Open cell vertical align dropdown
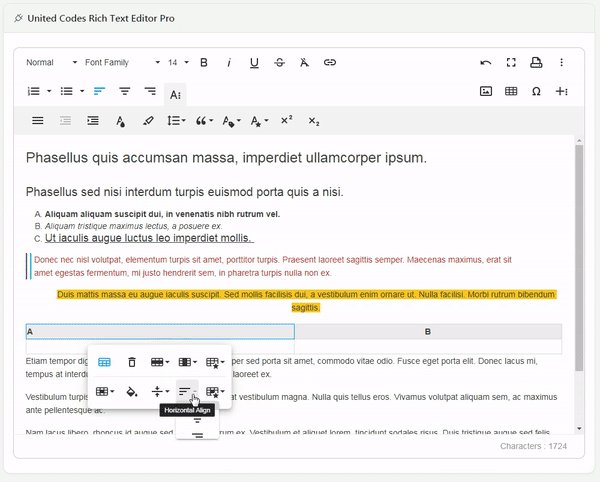 (x=160, y=391)
